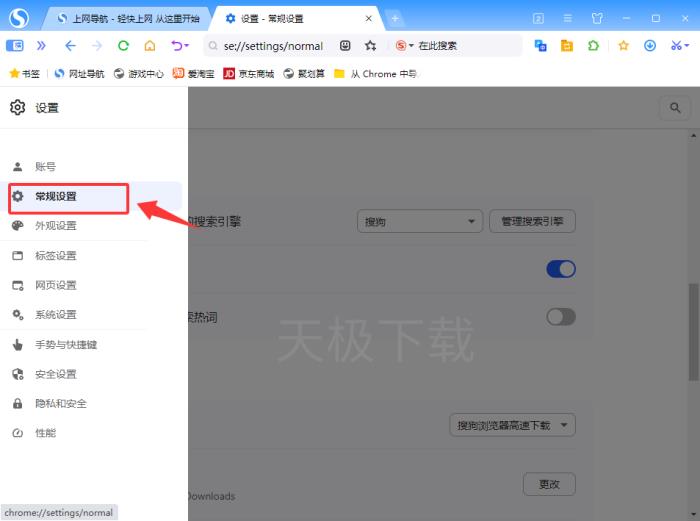Click the 管理搜索引擎 button
Viewport: 700px width, 521px height.
[x=532, y=221]
